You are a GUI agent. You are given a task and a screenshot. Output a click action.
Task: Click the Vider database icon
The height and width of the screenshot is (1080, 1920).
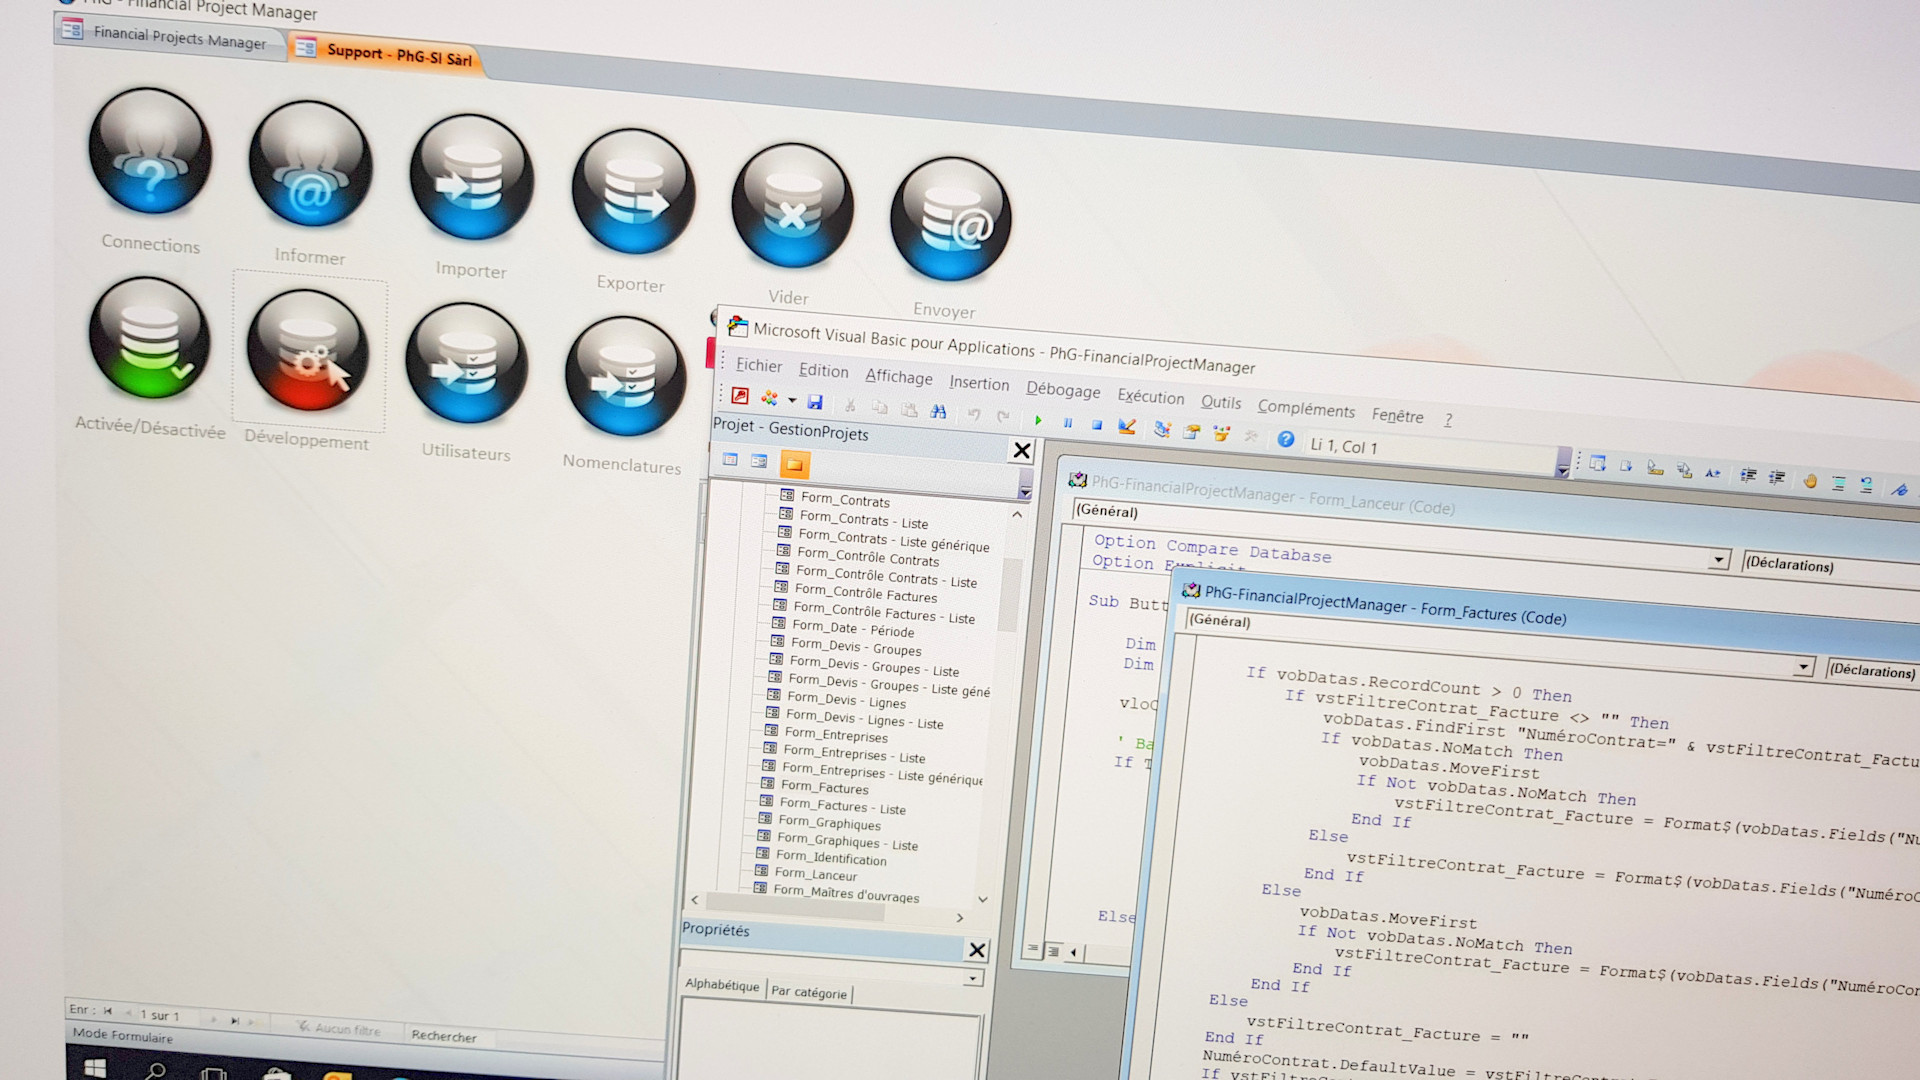point(792,205)
